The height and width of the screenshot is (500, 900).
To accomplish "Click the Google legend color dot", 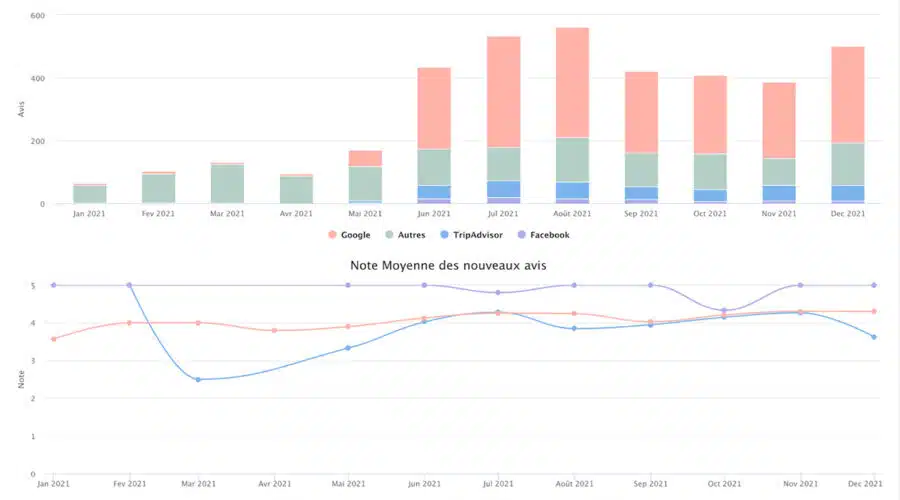I will (332, 235).
